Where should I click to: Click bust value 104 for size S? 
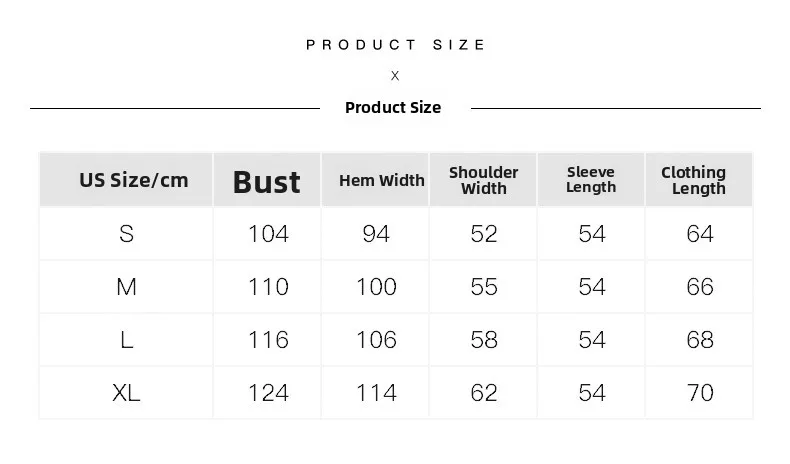point(268,234)
